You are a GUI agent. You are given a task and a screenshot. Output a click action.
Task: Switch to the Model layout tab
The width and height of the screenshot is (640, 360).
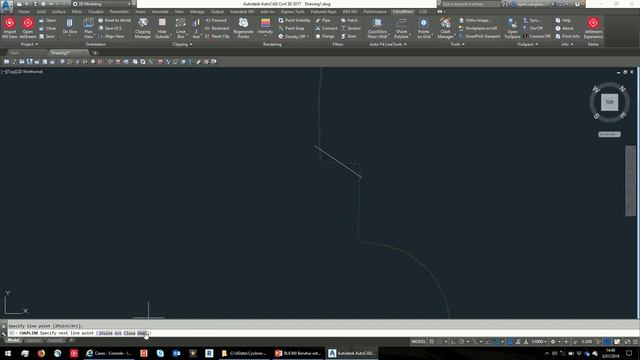[x=13, y=340]
